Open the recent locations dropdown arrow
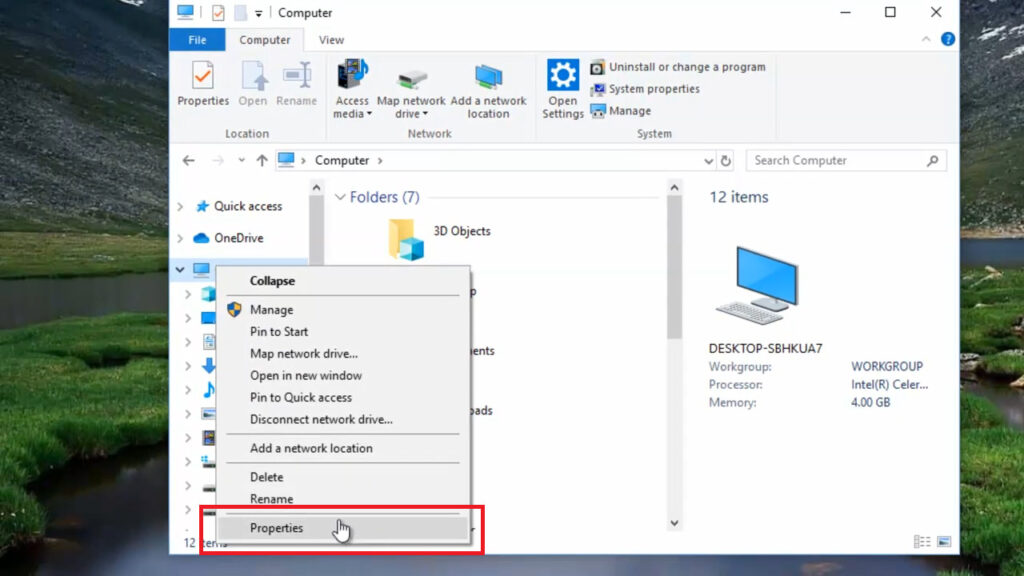Screen dimensions: 1024x576 [x=241, y=160]
